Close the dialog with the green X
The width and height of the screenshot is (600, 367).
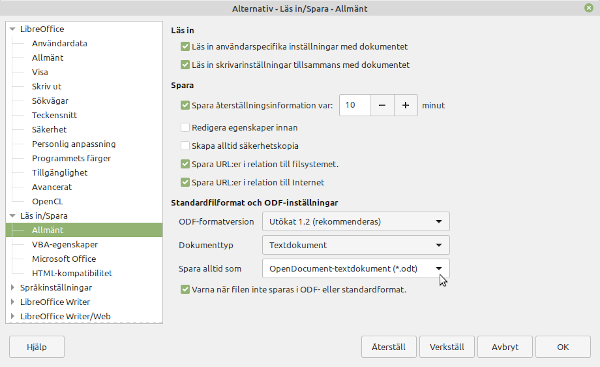coord(589,8)
